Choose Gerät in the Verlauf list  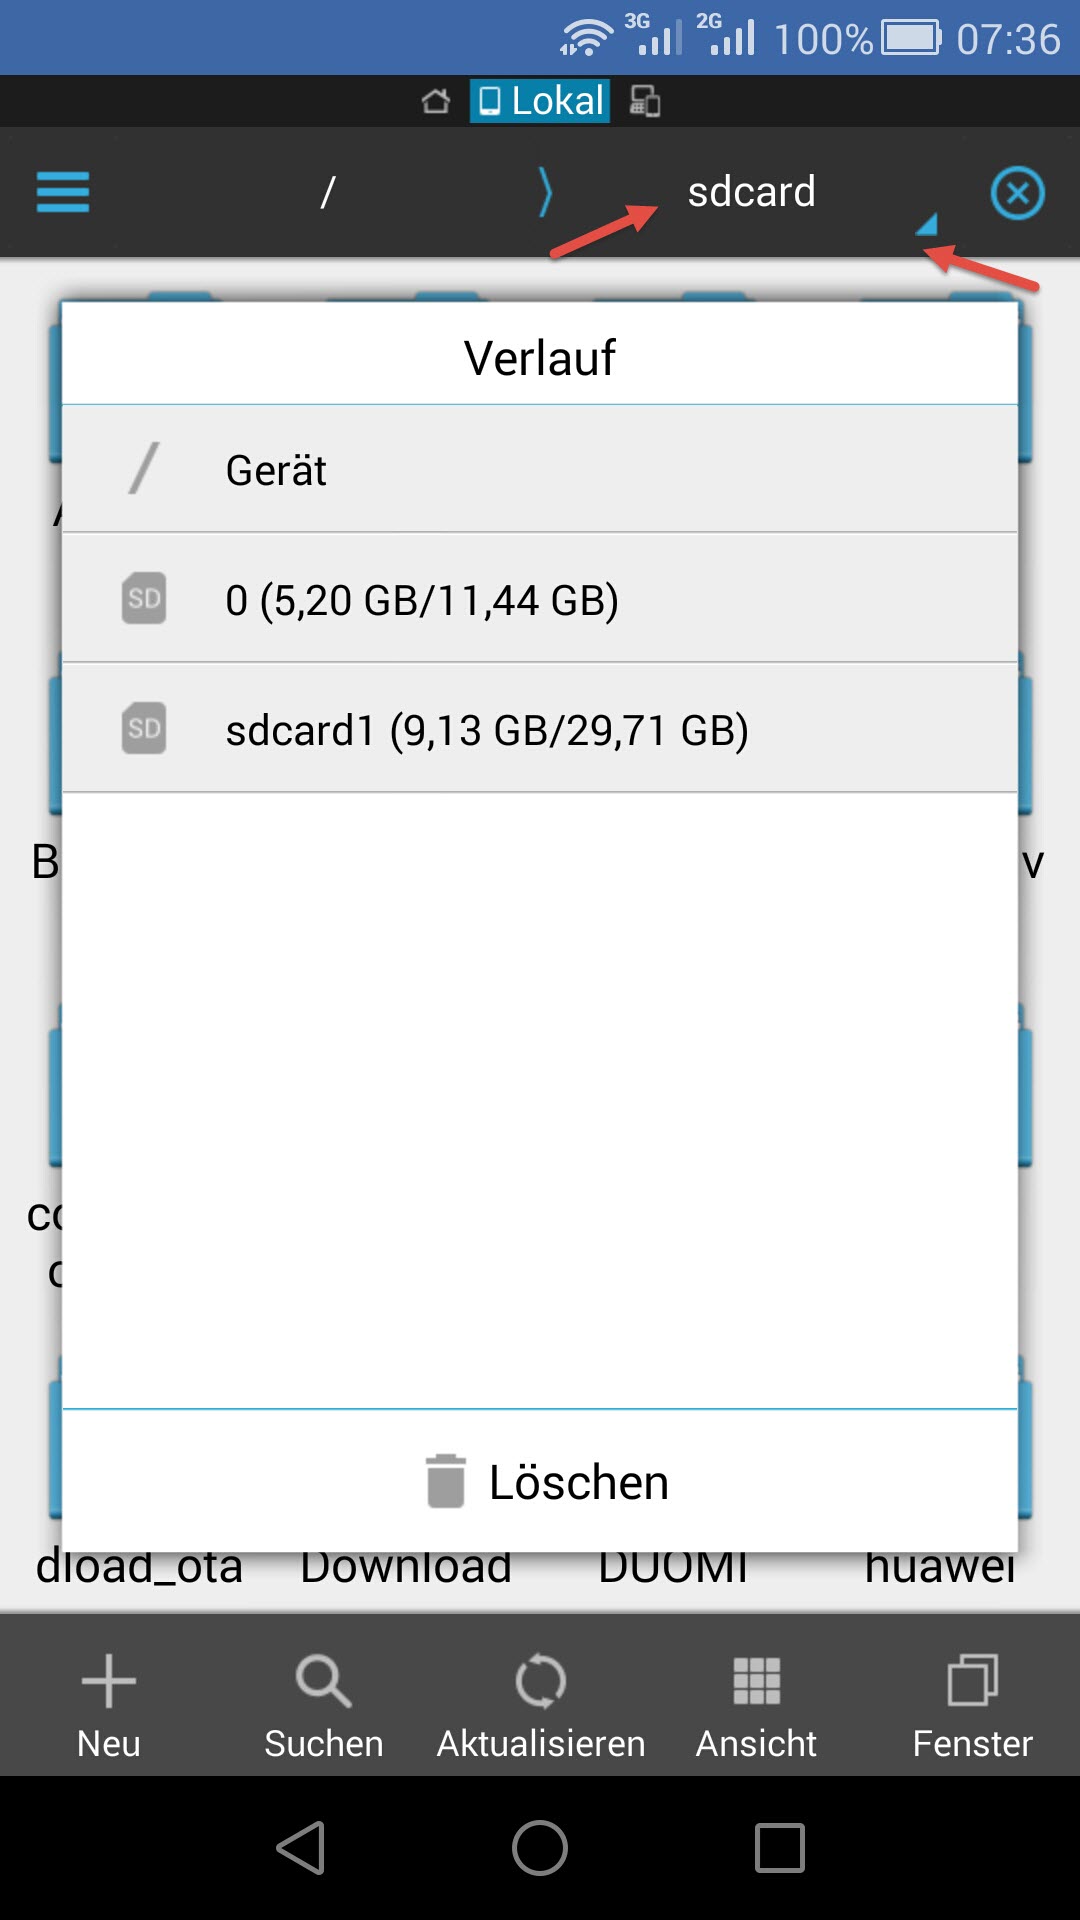pos(540,469)
